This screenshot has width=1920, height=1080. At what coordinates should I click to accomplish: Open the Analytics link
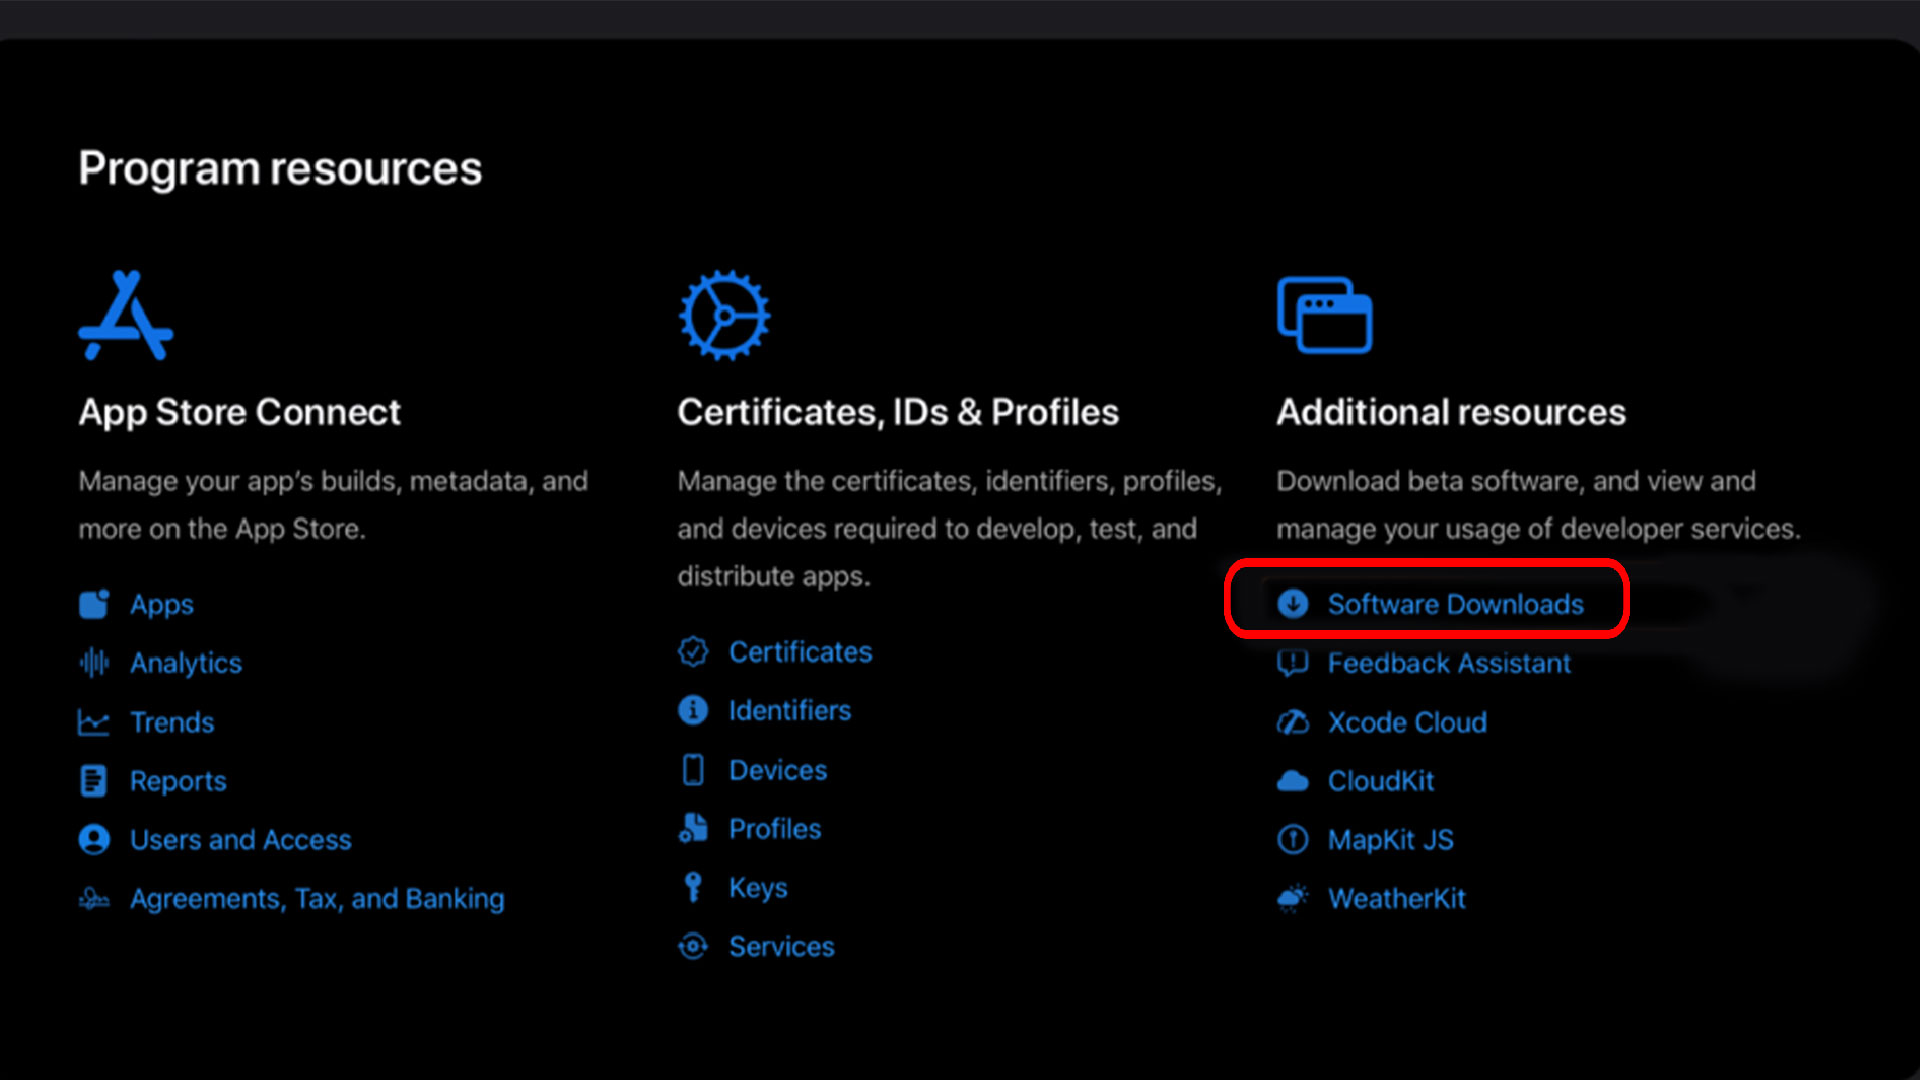186,663
